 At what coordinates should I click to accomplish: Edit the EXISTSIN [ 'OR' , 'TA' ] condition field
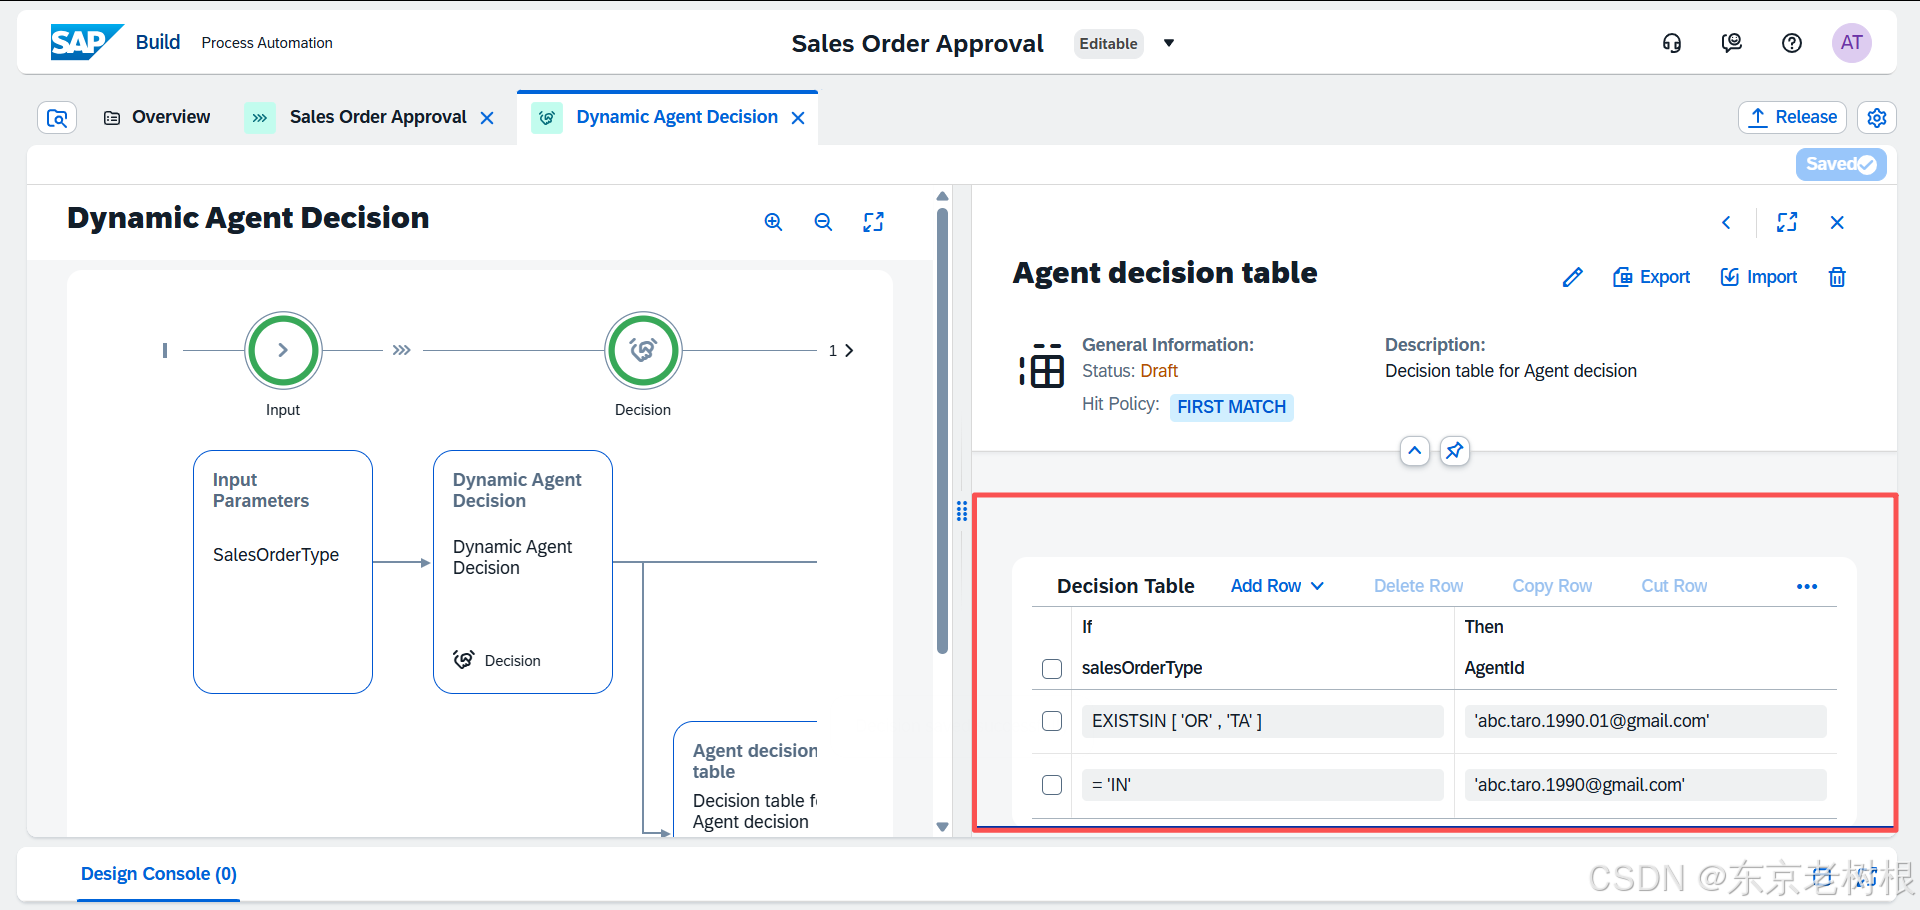pyautogui.click(x=1262, y=721)
